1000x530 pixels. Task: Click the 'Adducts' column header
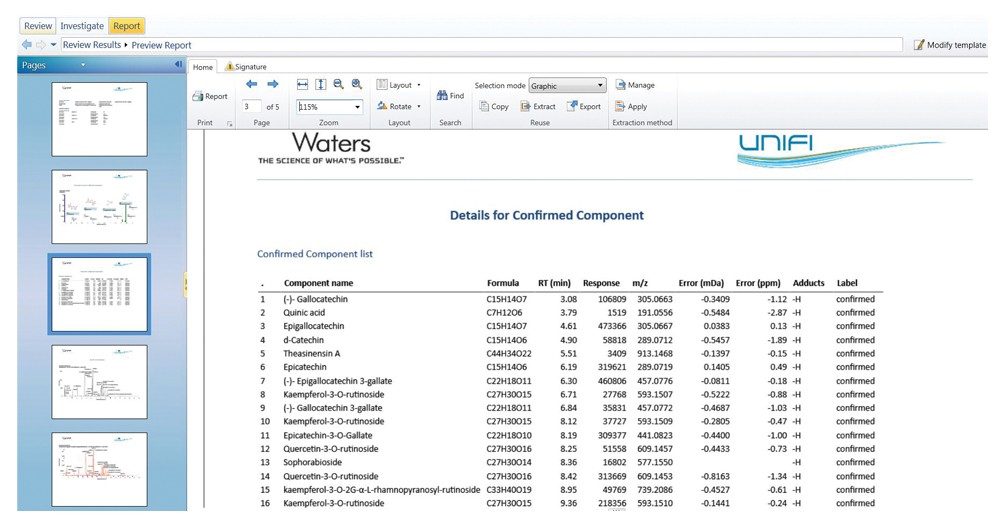[809, 283]
